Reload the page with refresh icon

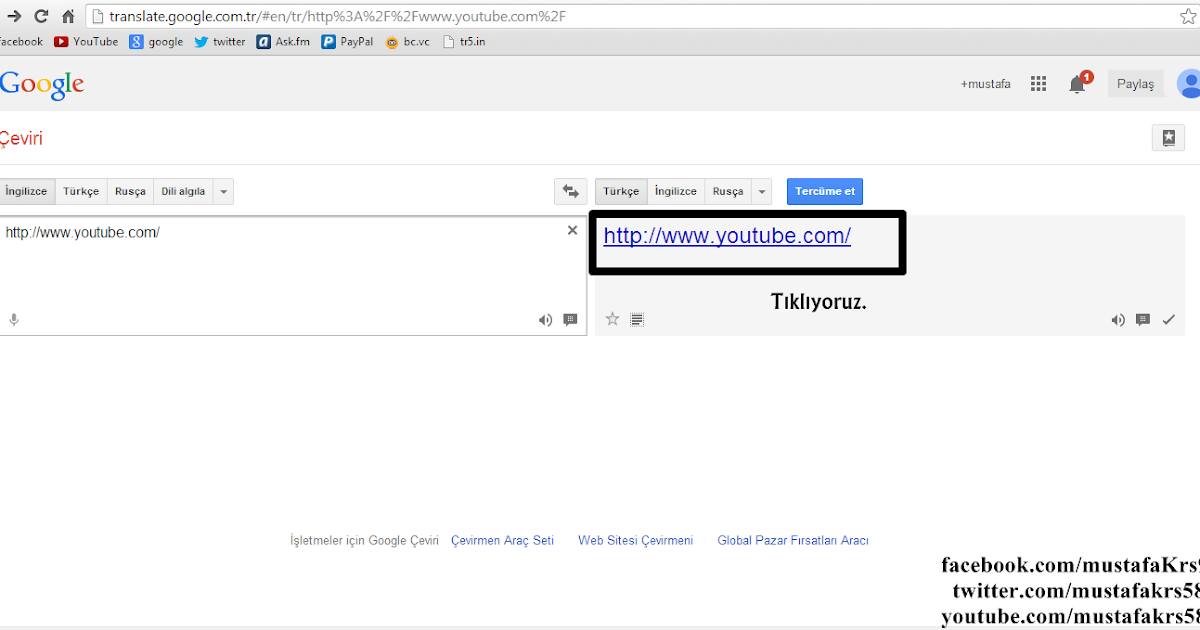coord(41,16)
